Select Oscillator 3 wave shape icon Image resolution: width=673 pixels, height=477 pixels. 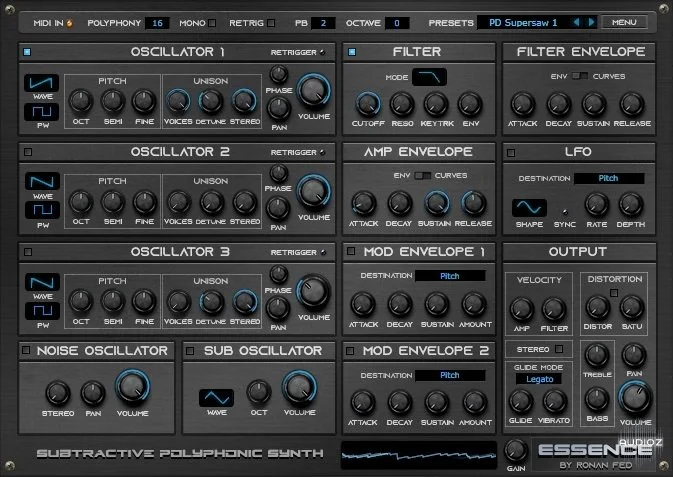(x=42, y=283)
